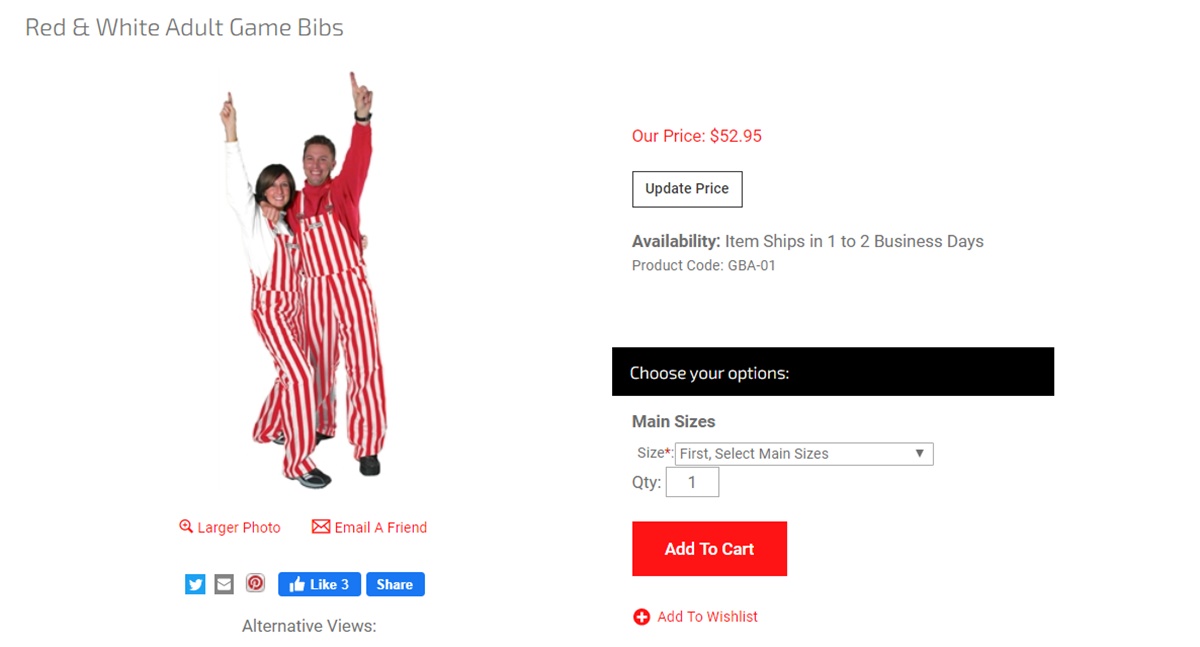Click the Pinterest share icon
Viewport: 1200px width, 647px height.
pos(255,583)
